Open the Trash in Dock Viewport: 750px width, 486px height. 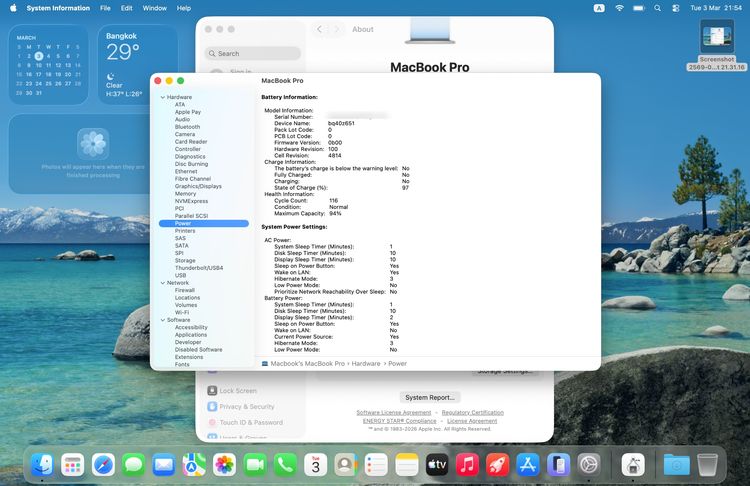click(707, 464)
